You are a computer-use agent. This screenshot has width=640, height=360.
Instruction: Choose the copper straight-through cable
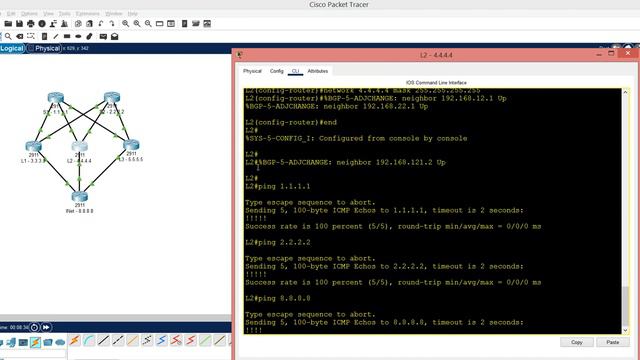[103, 340]
